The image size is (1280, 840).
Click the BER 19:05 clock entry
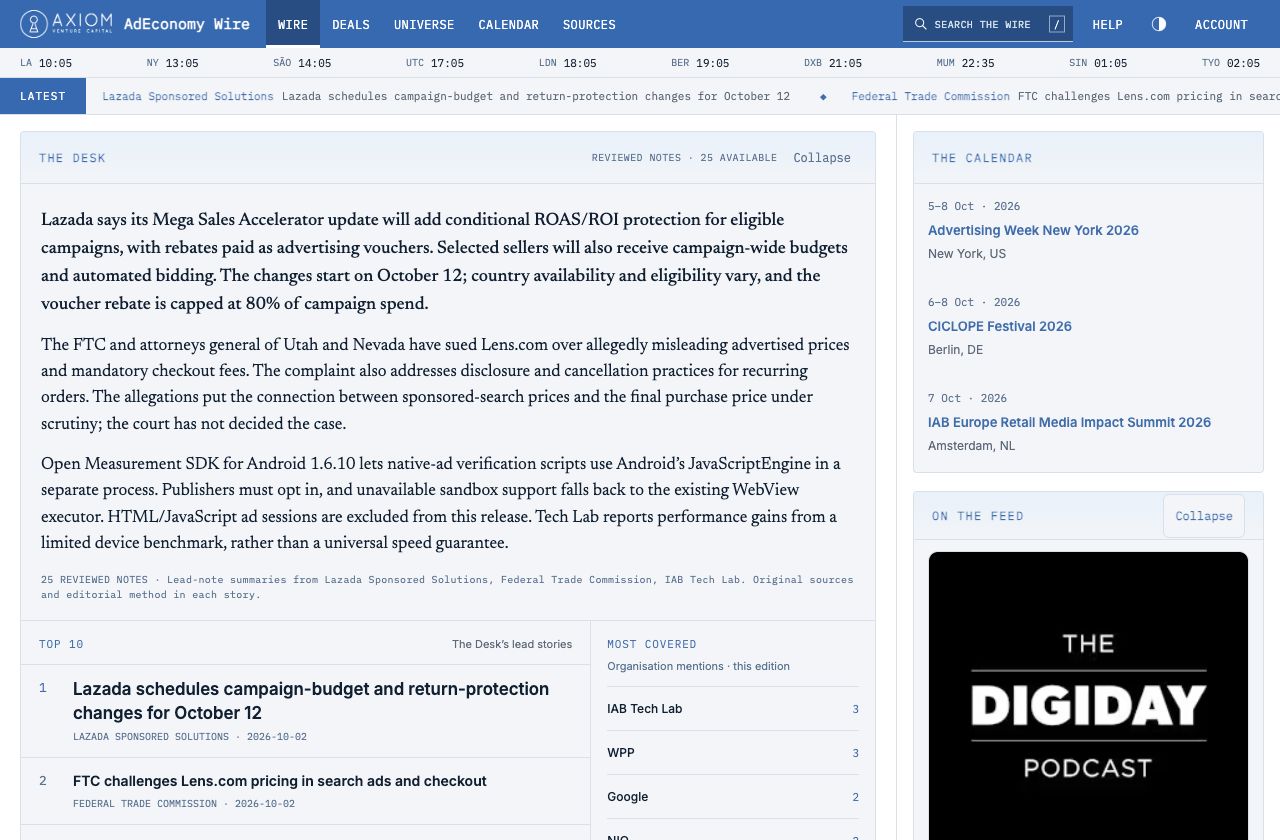click(700, 63)
